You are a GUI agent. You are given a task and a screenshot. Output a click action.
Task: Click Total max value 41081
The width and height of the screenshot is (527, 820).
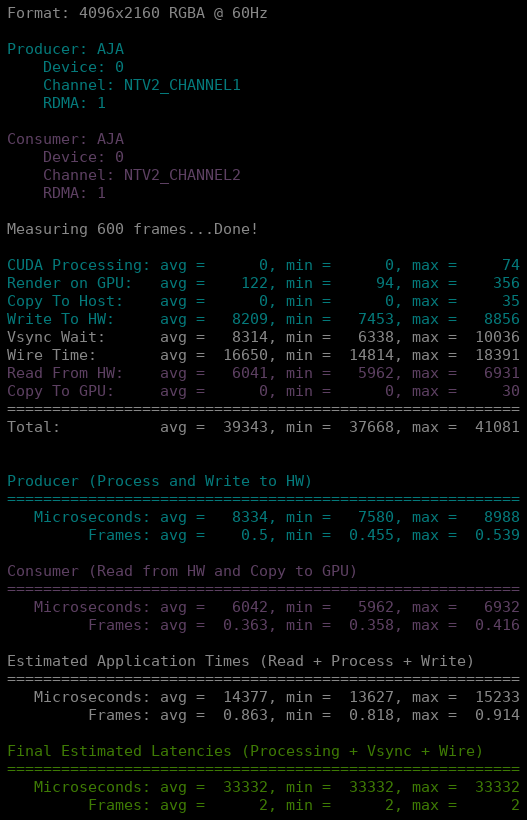point(497,427)
